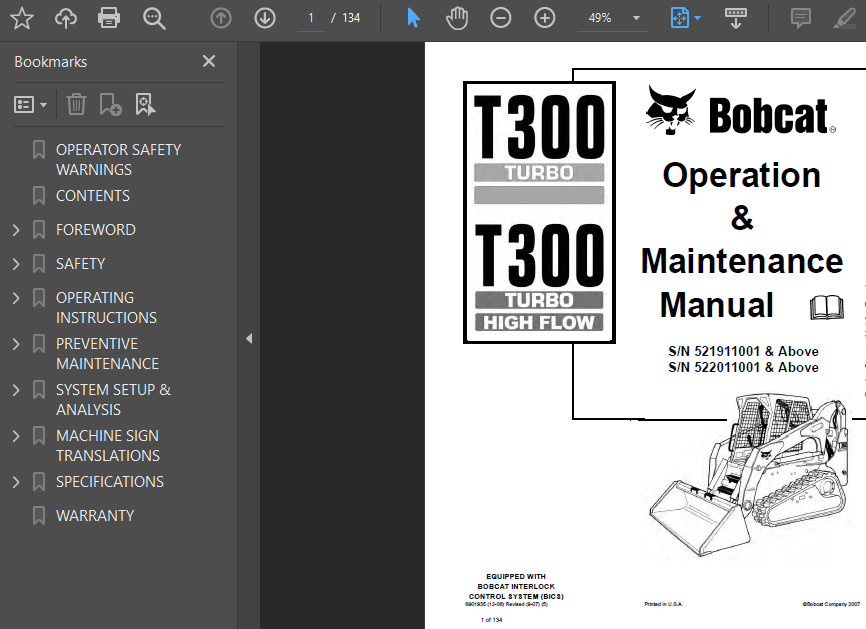This screenshot has height=629, width=866.
Task: Click 'Printed in U.S.A.' text
Action: coord(663,604)
